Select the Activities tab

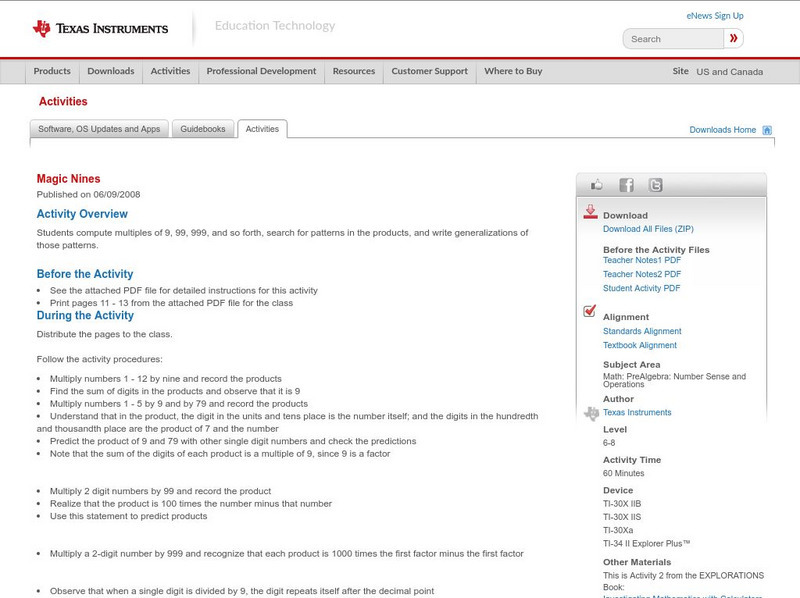click(x=262, y=129)
